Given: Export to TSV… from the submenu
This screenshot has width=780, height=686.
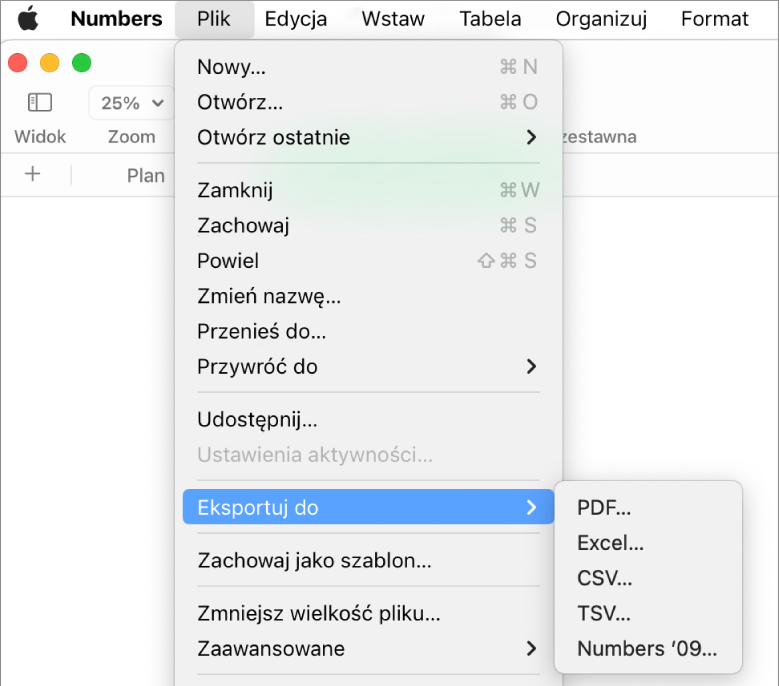Looking at the screenshot, I should tap(648, 613).
